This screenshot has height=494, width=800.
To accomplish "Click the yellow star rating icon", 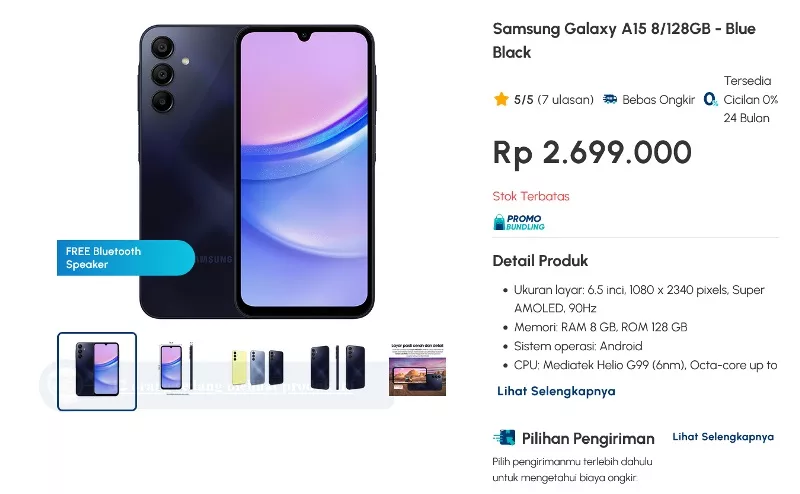I will click(501, 99).
